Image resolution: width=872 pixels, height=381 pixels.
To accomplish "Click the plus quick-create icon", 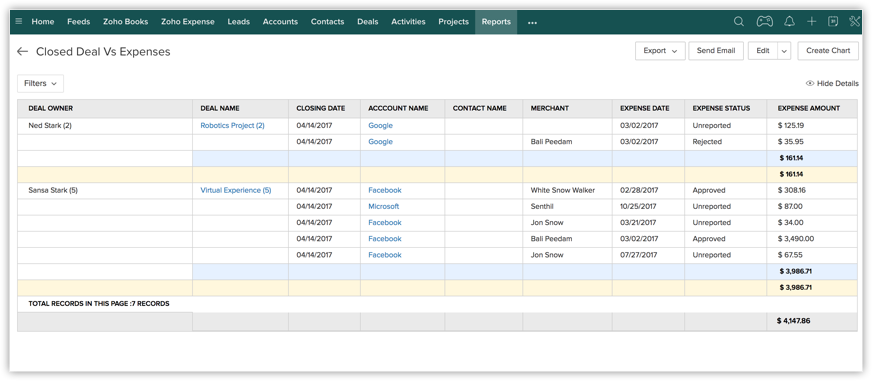I will click(811, 22).
